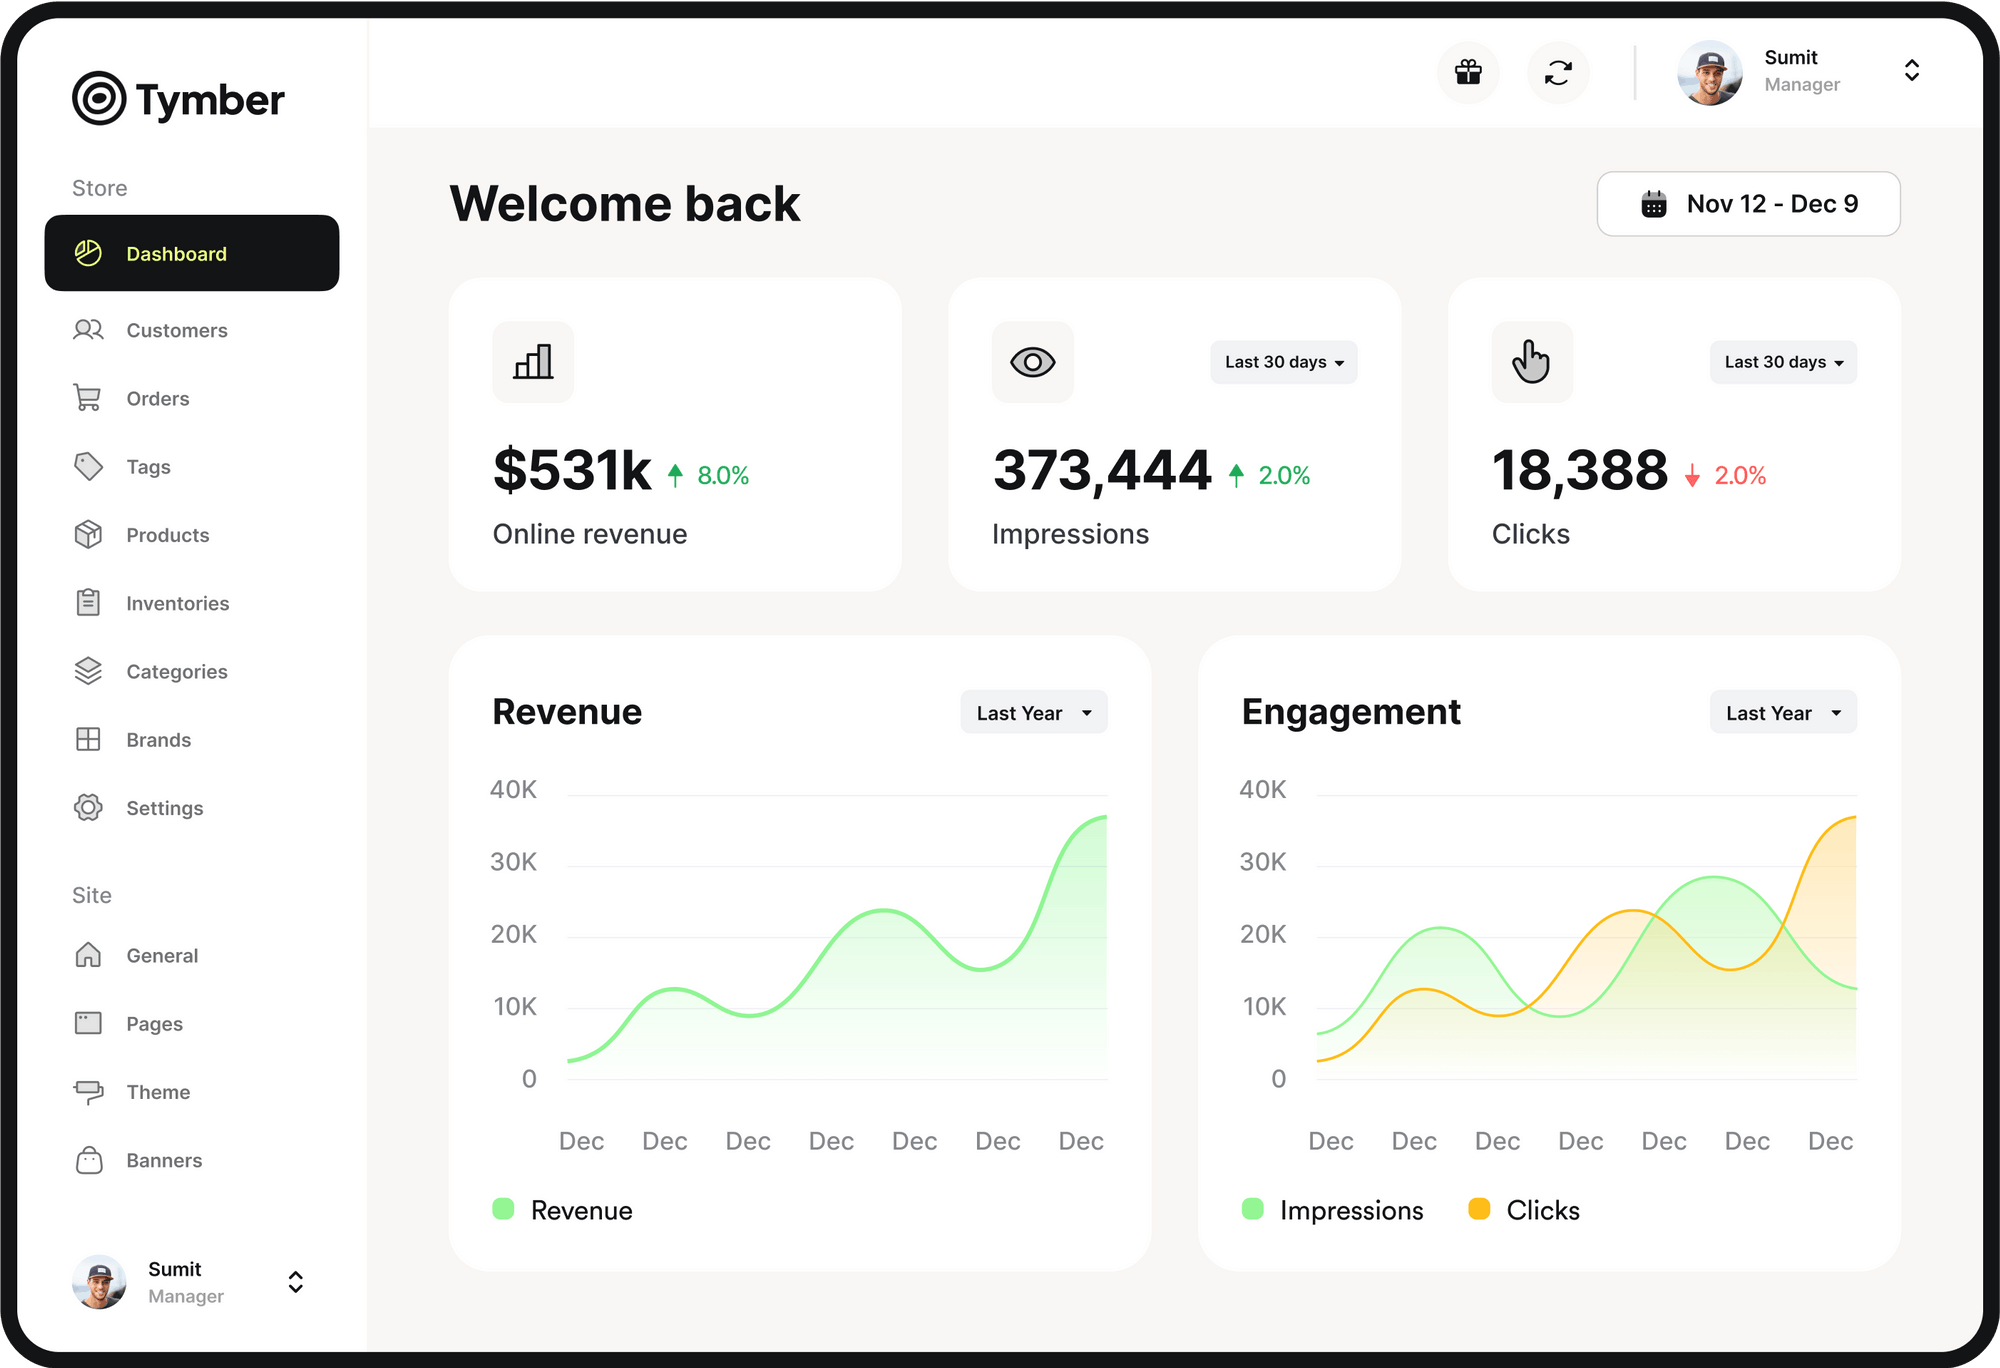The width and height of the screenshot is (2000, 1368).
Task: Click the Nov 12 - Dec 9 date range button
Action: coord(1748,203)
